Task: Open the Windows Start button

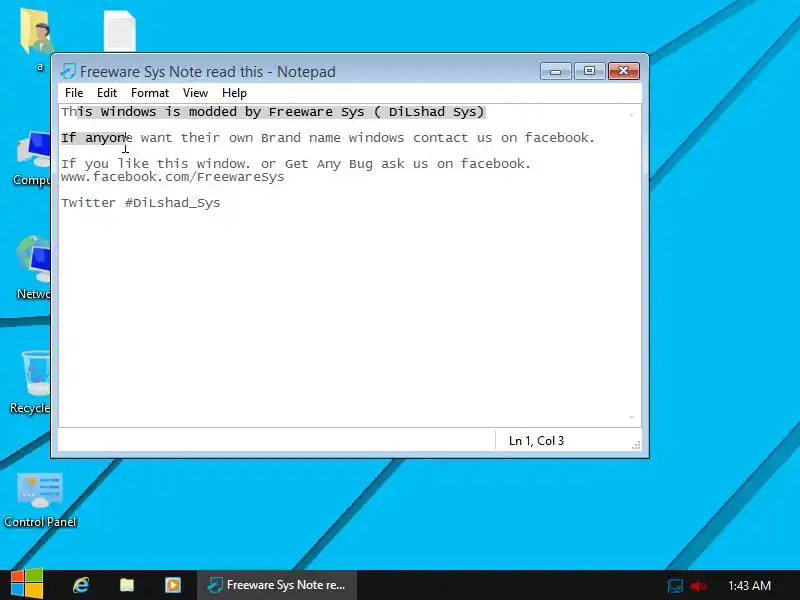Action: coord(27,585)
